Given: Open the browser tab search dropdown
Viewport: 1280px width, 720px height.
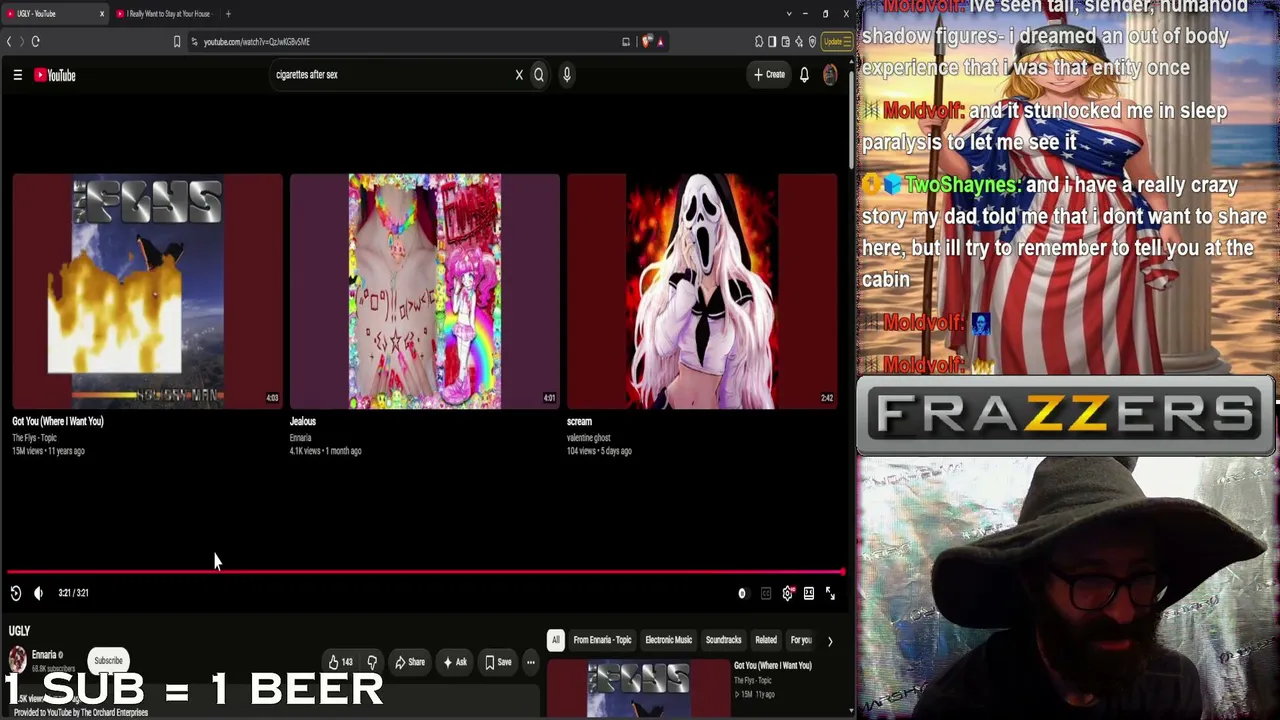Looking at the screenshot, I should click(789, 14).
